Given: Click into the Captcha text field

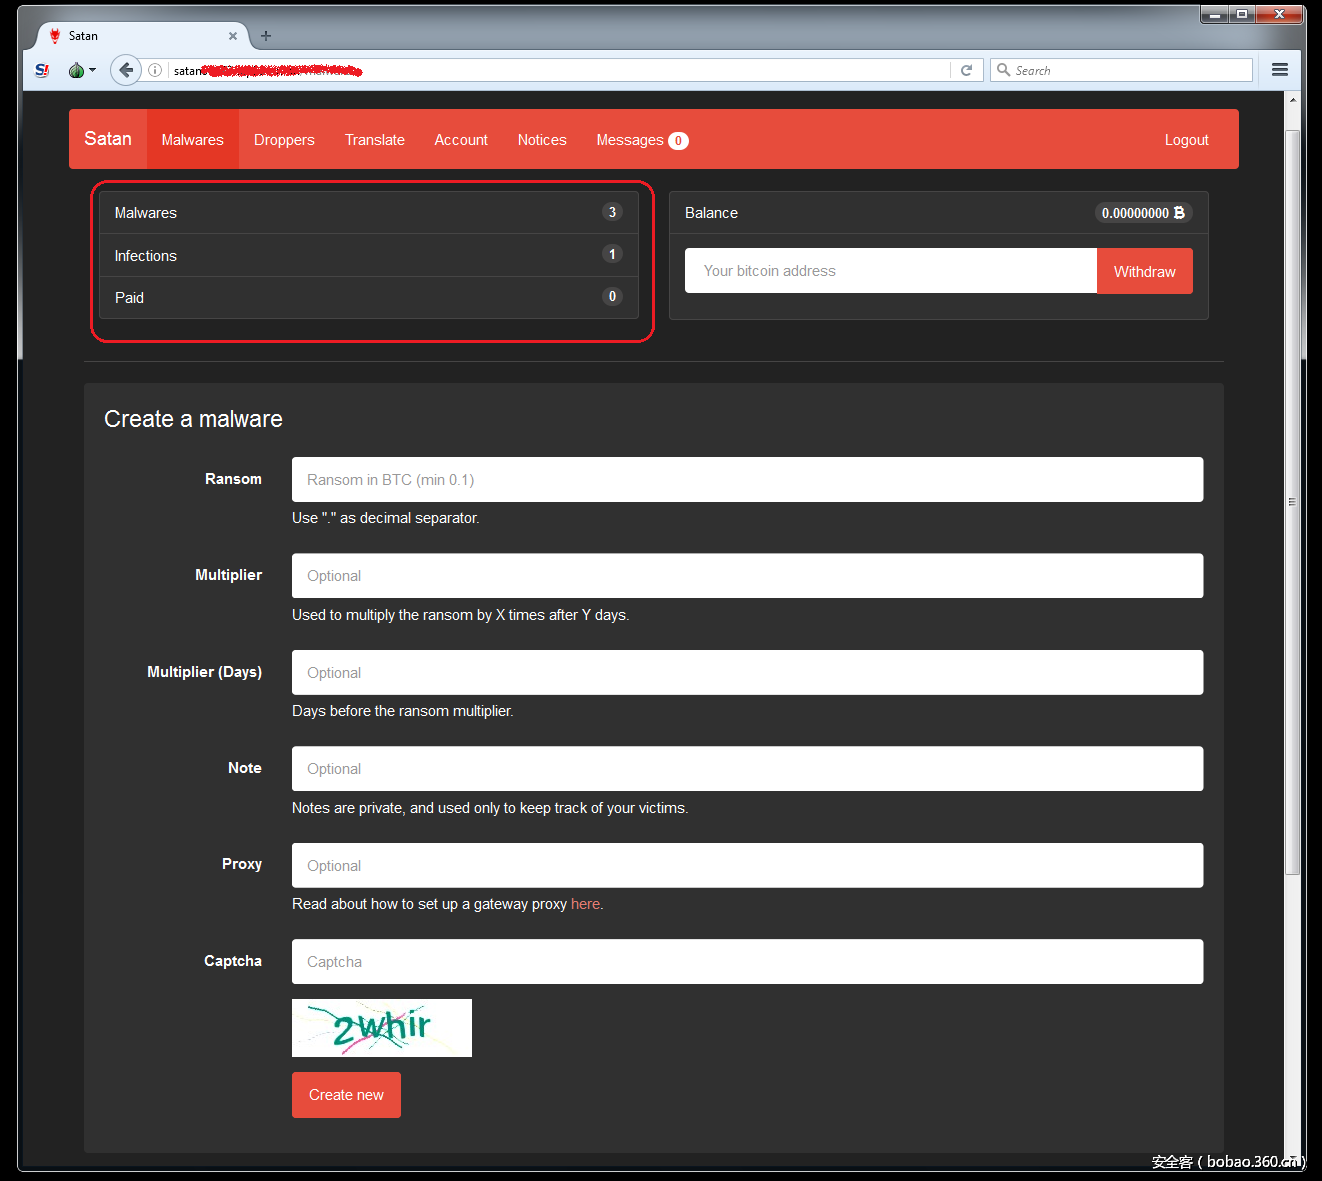Looking at the screenshot, I should (747, 962).
